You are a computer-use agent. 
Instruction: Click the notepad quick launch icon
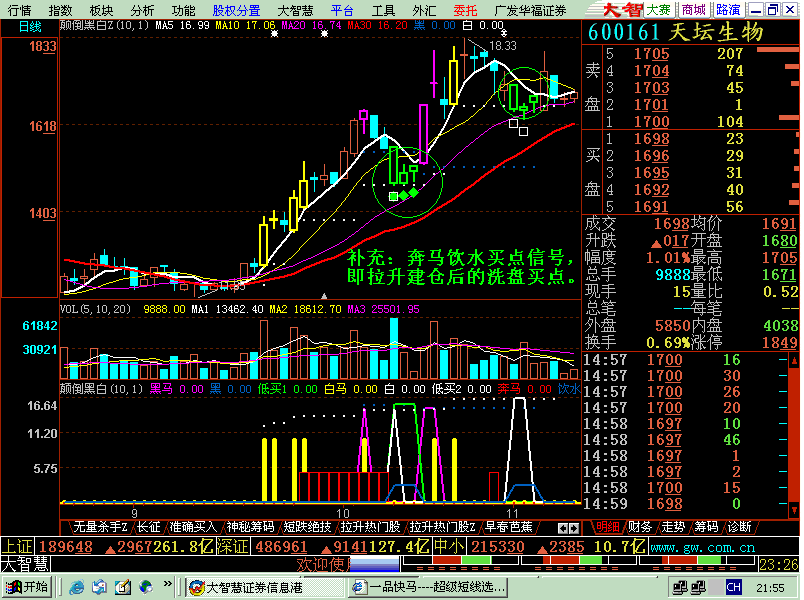[123, 587]
